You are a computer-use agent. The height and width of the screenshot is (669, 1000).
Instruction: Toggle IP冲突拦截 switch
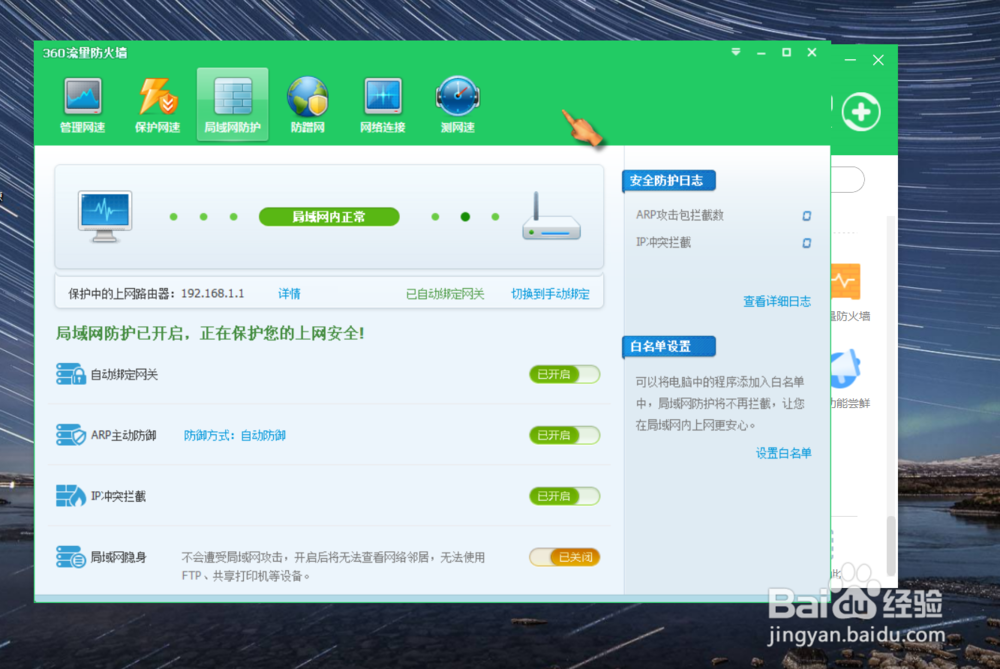[564, 496]
